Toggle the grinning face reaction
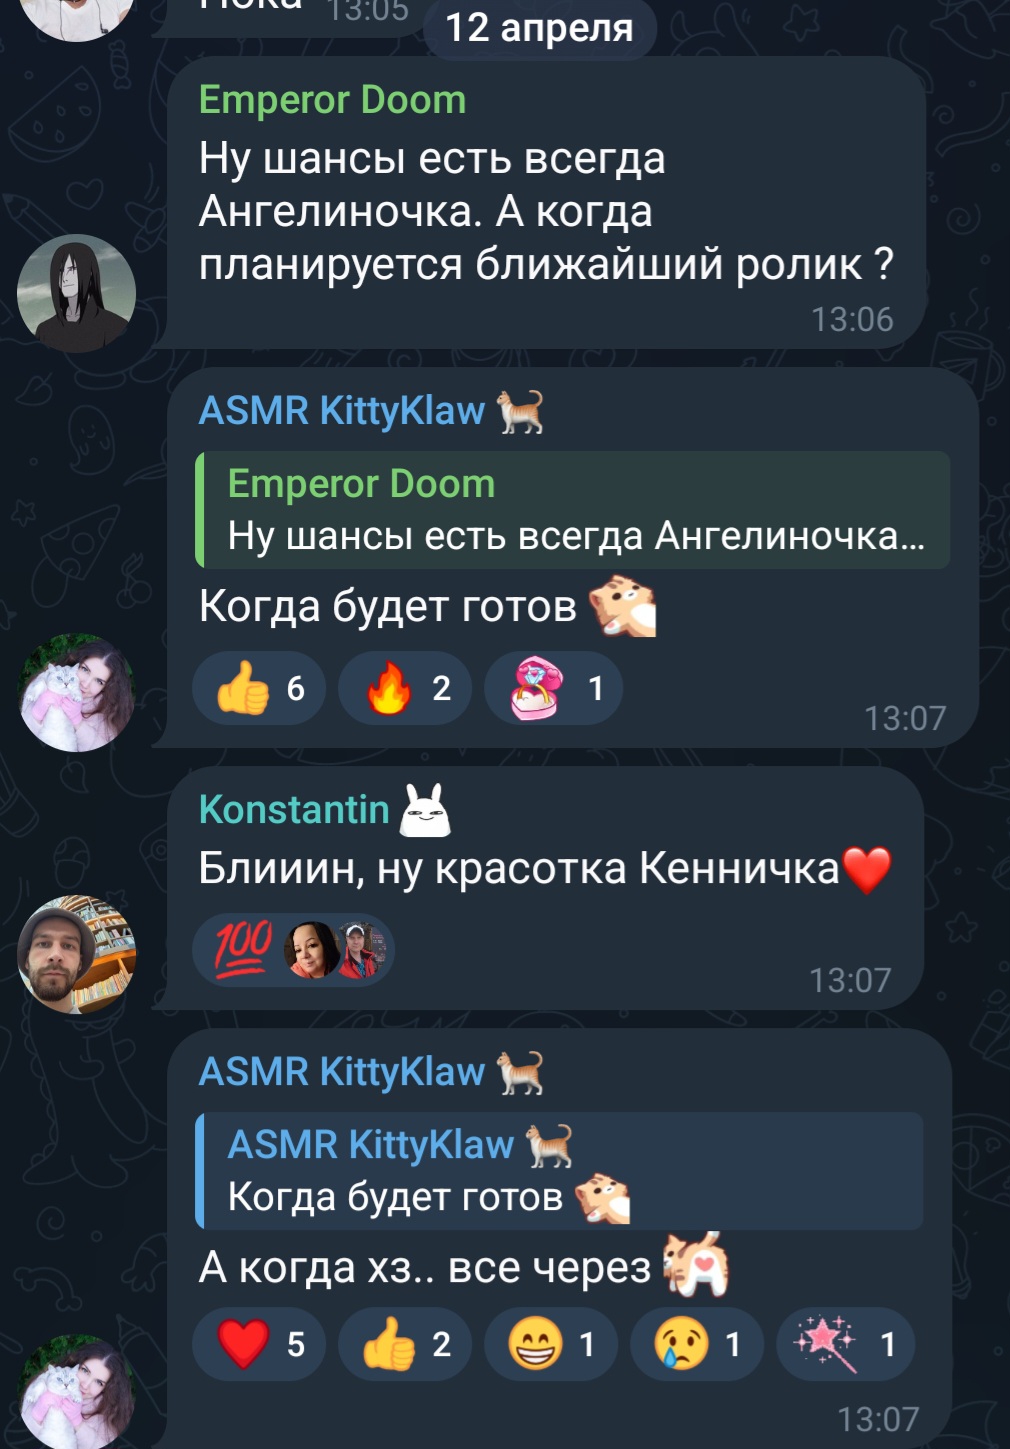Viewport: 1010px width, 1449px height. point(551,1344)
